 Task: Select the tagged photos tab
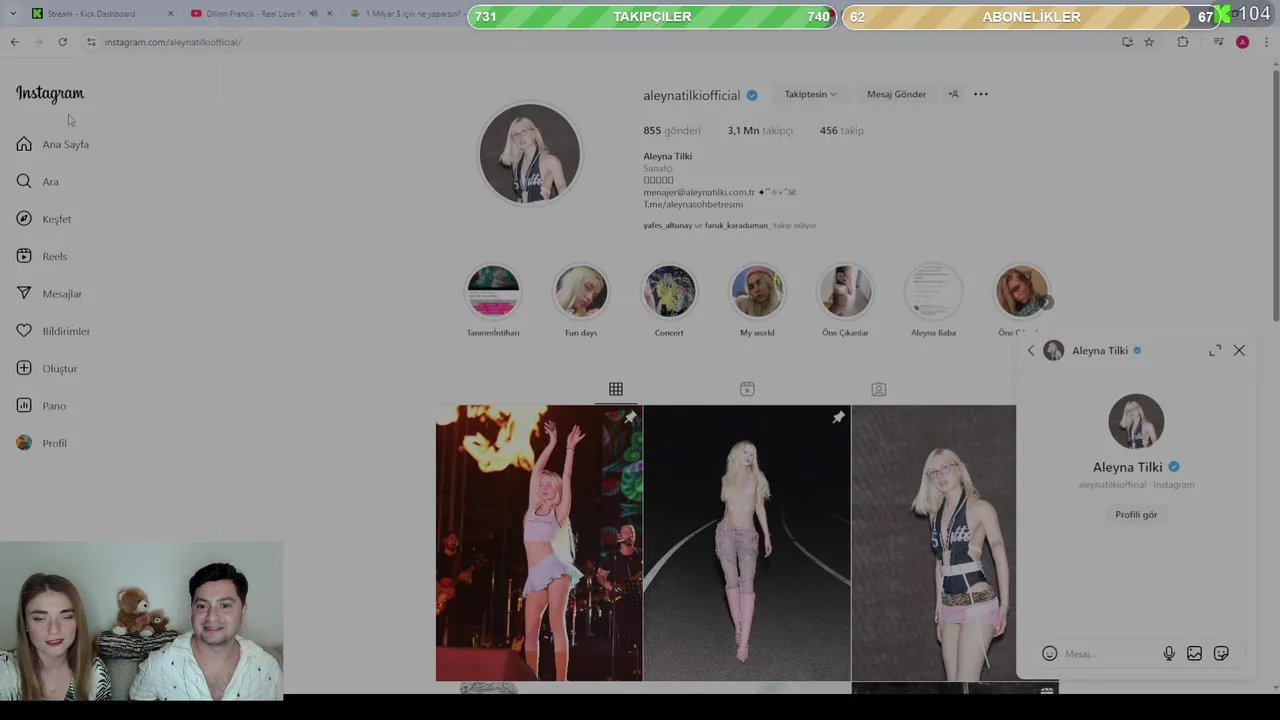[878, 389]
